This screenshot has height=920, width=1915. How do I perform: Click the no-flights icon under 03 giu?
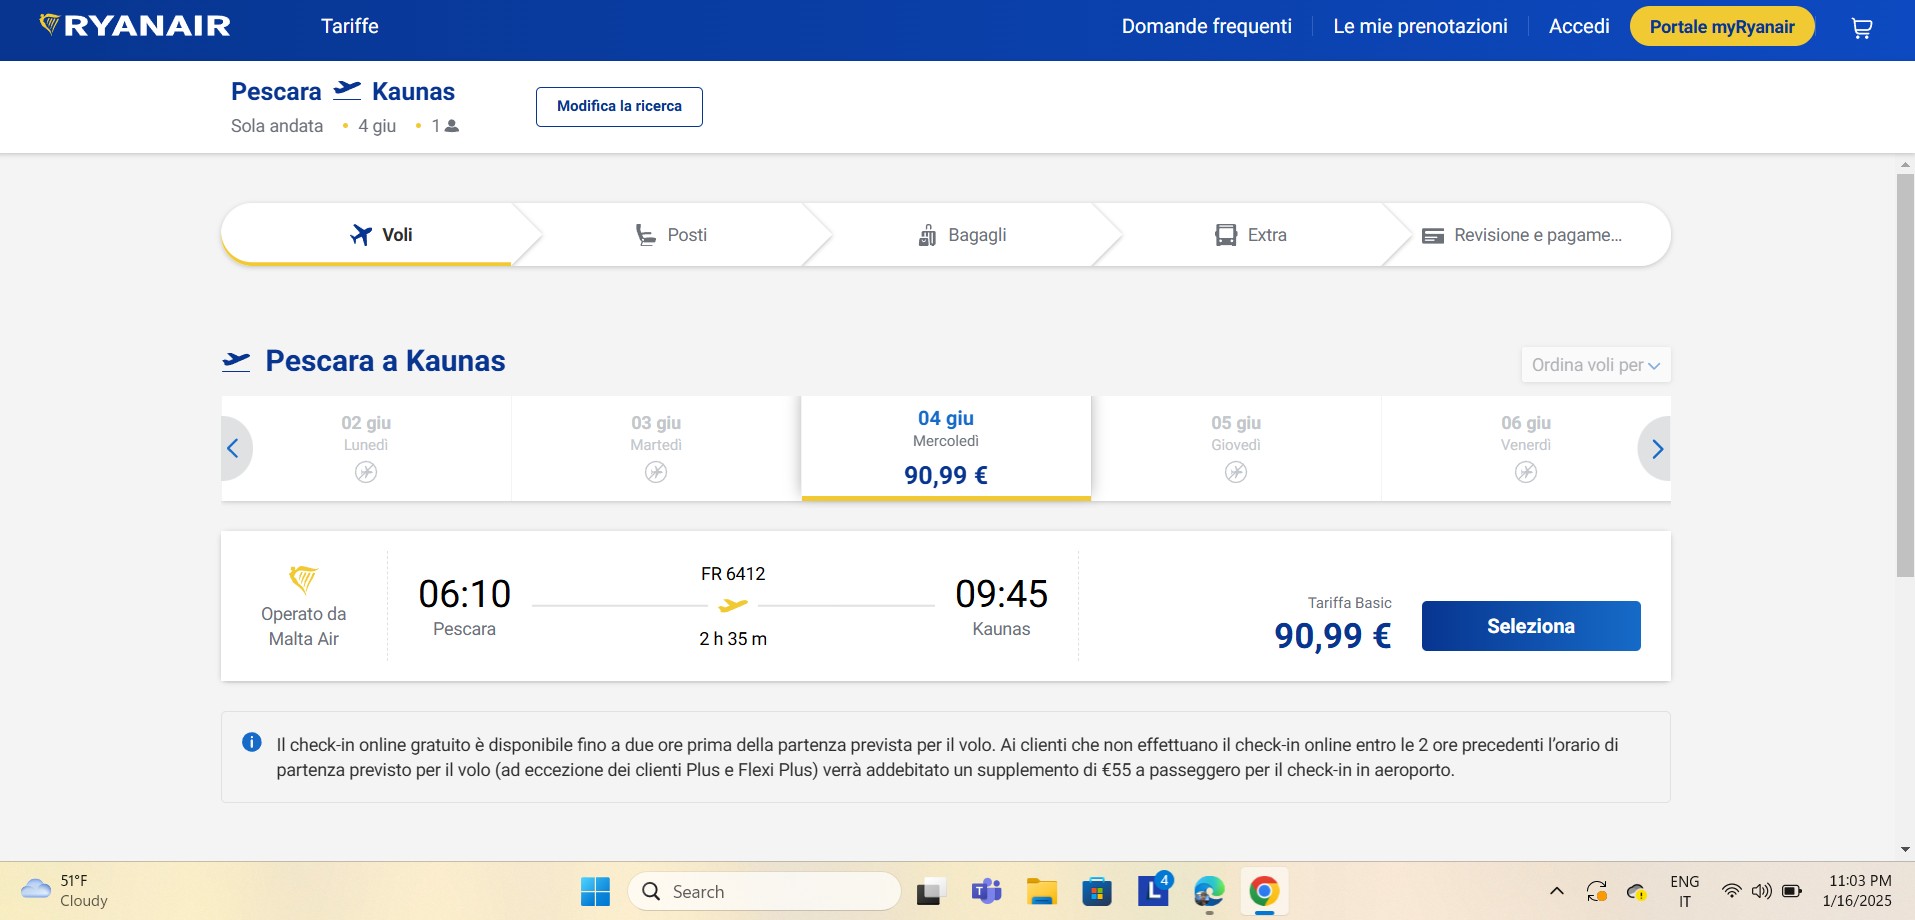point(656,472)
